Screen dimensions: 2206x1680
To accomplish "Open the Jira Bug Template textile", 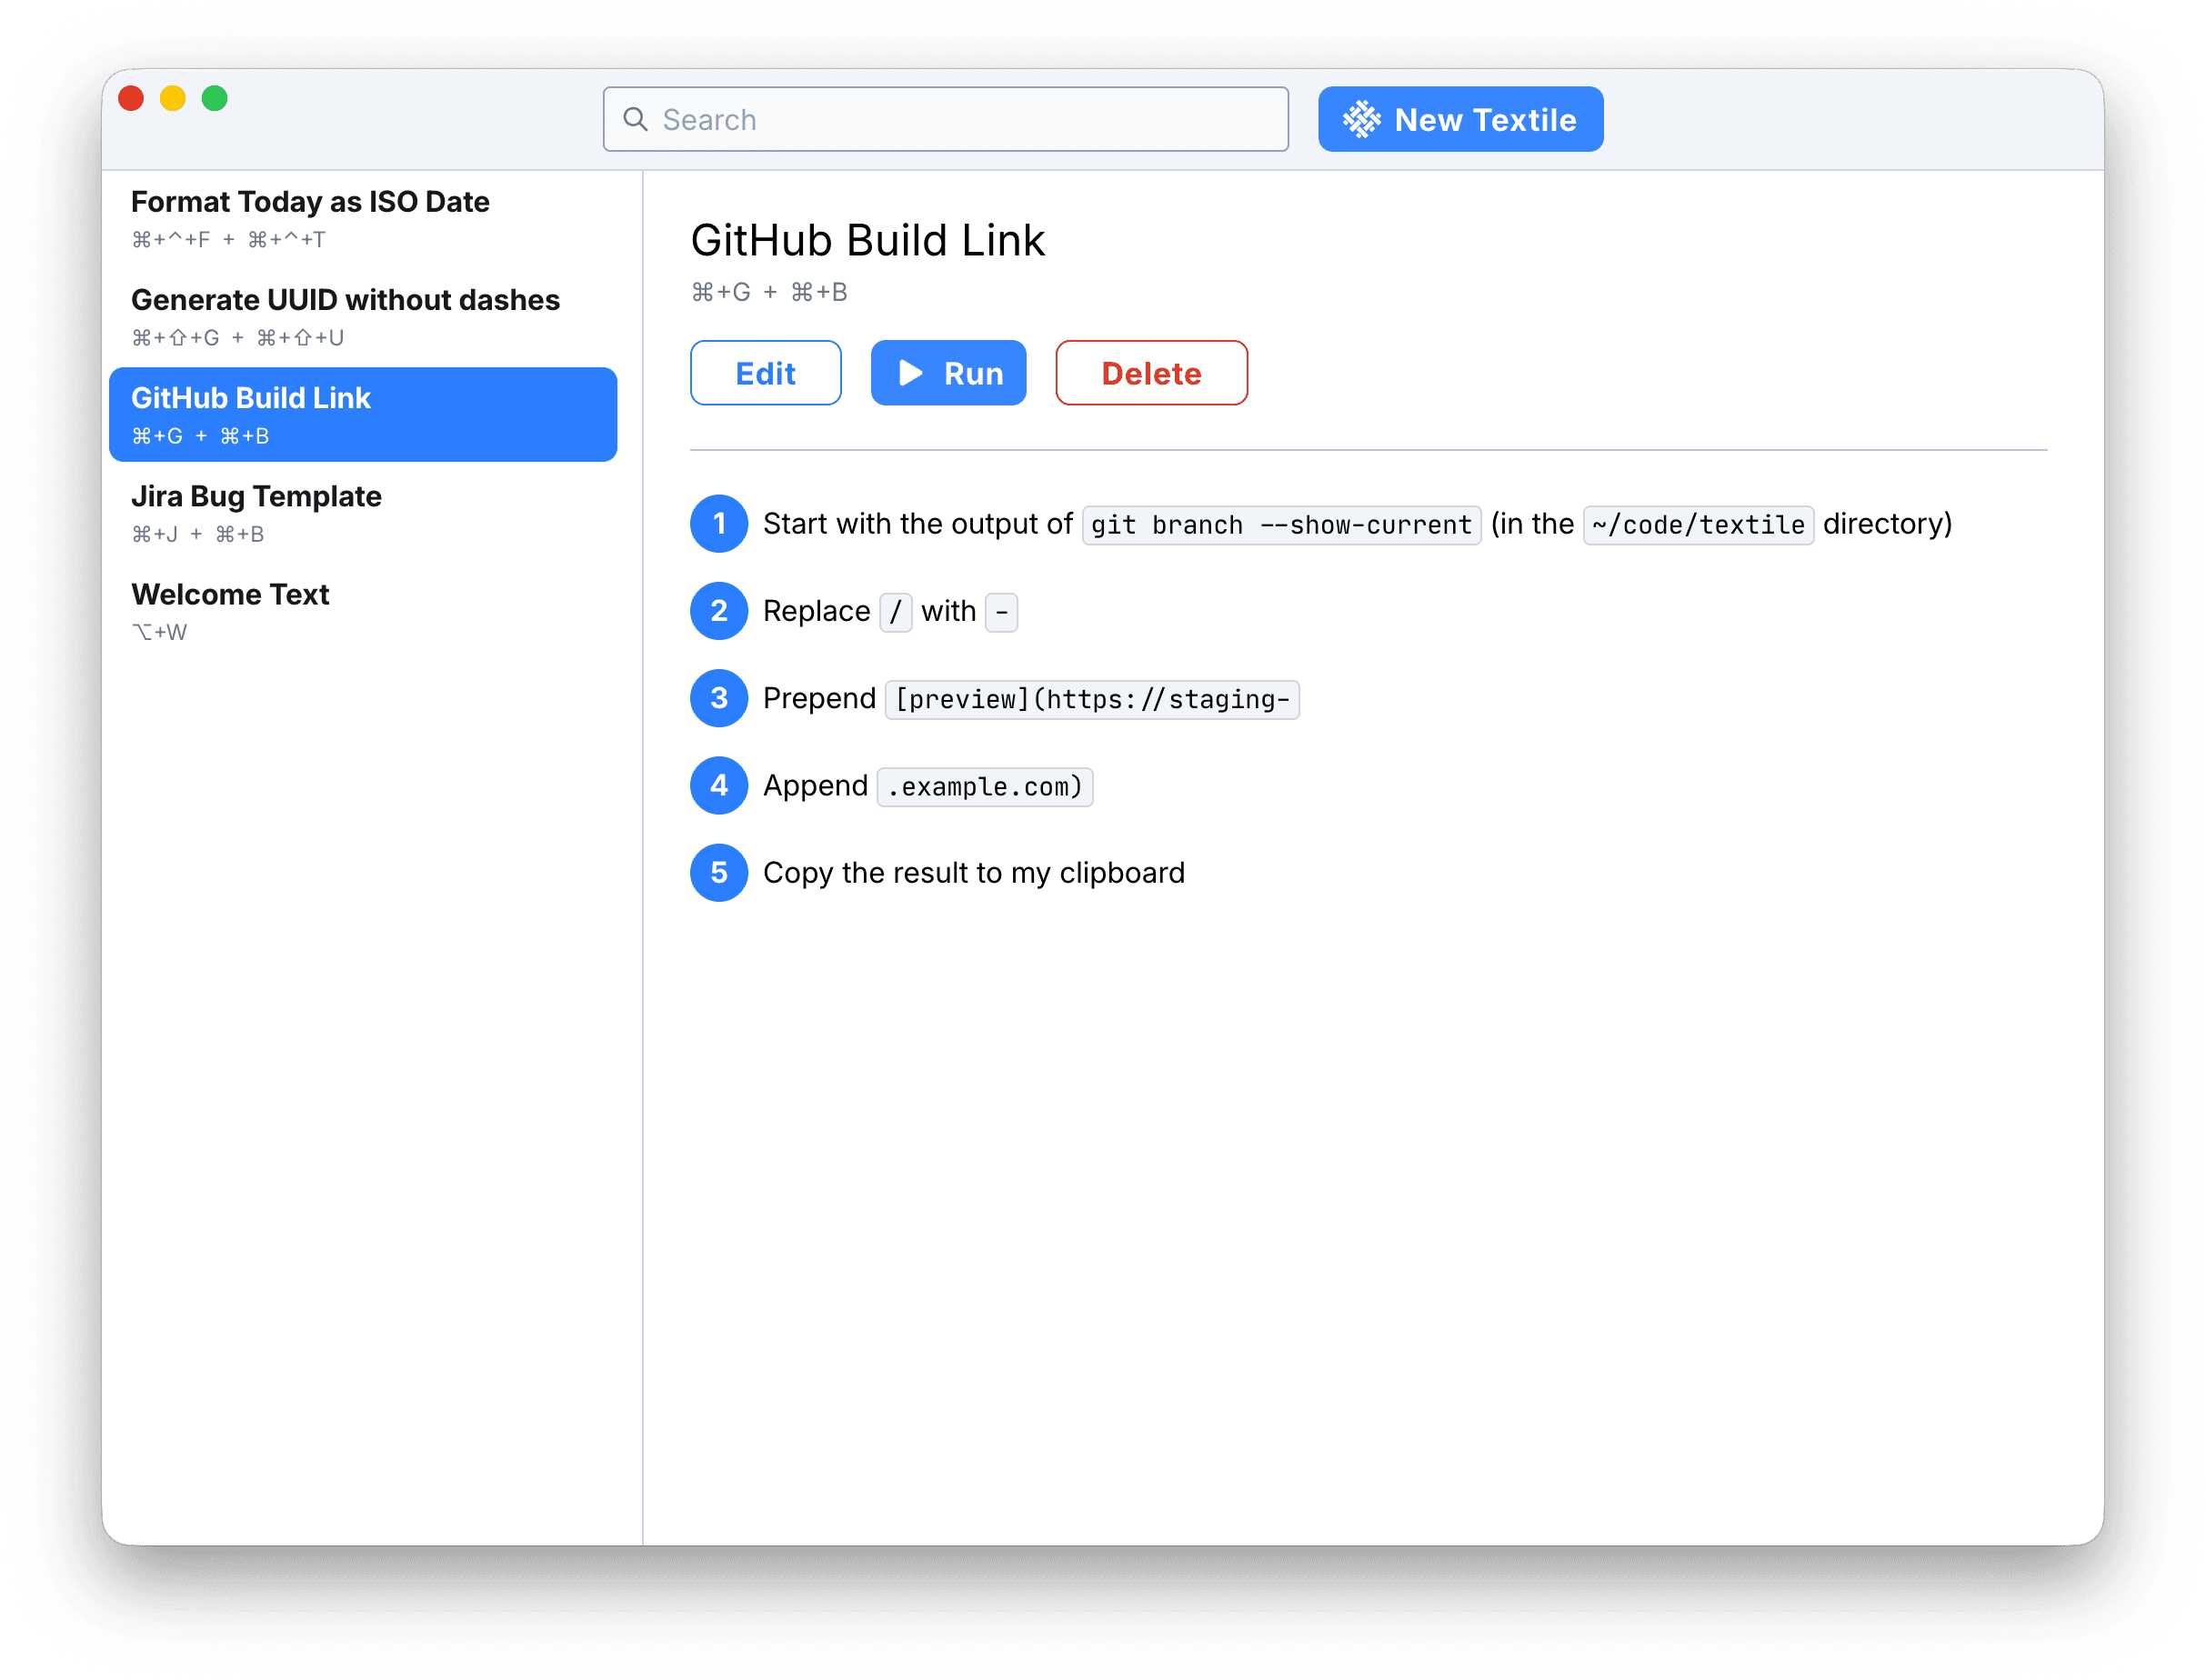I will point(362,512).
